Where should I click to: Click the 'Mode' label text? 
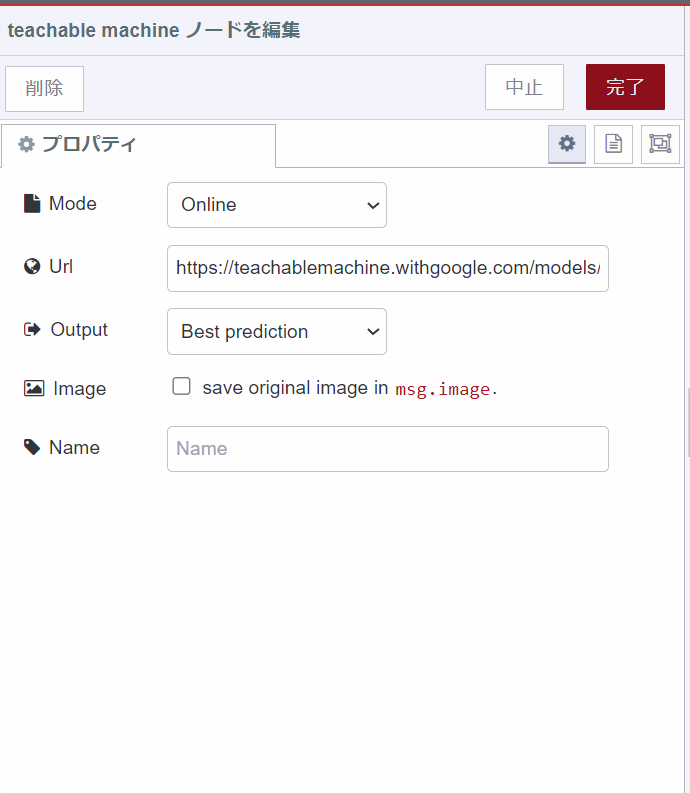(x=73, y=203)
